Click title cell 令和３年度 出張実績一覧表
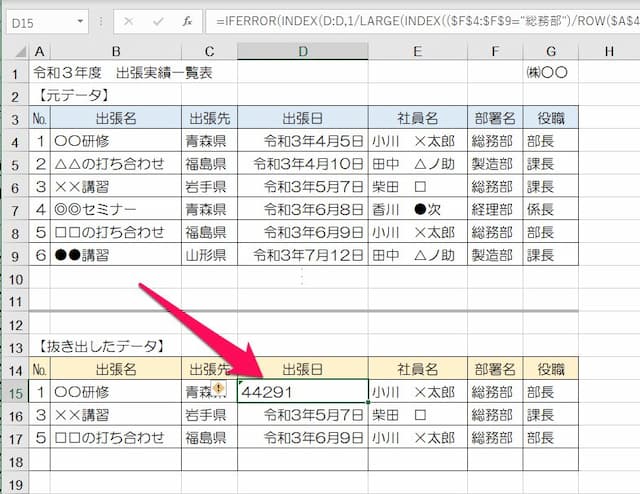 point(123,73)
